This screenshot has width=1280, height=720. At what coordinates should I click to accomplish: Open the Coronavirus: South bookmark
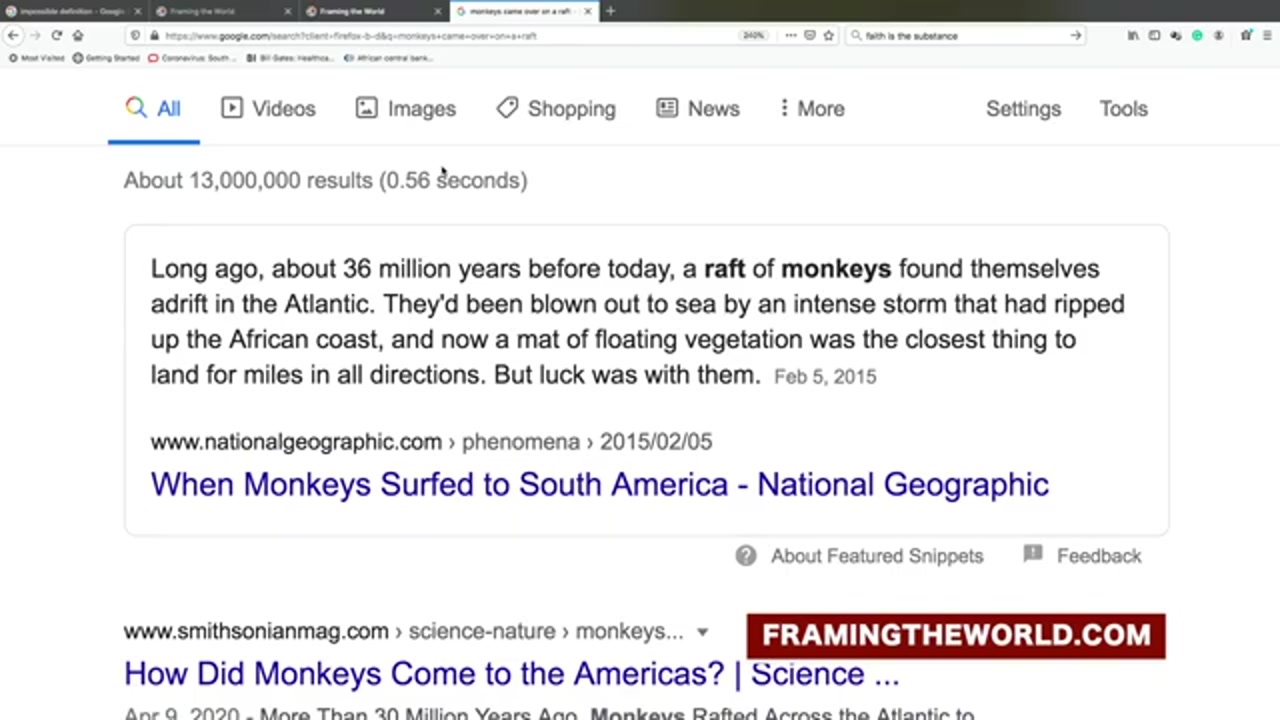click(x=192, y=58)
